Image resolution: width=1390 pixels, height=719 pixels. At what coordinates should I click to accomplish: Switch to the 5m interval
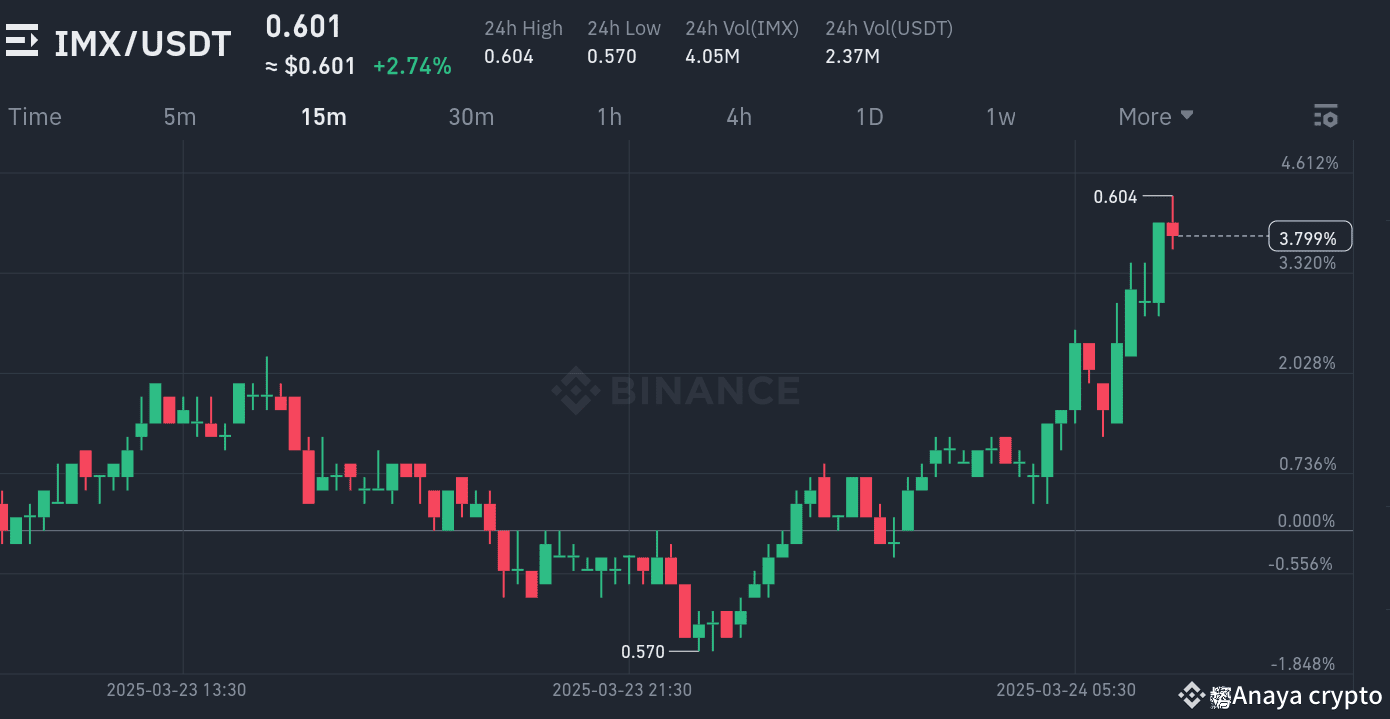(180, 116)
